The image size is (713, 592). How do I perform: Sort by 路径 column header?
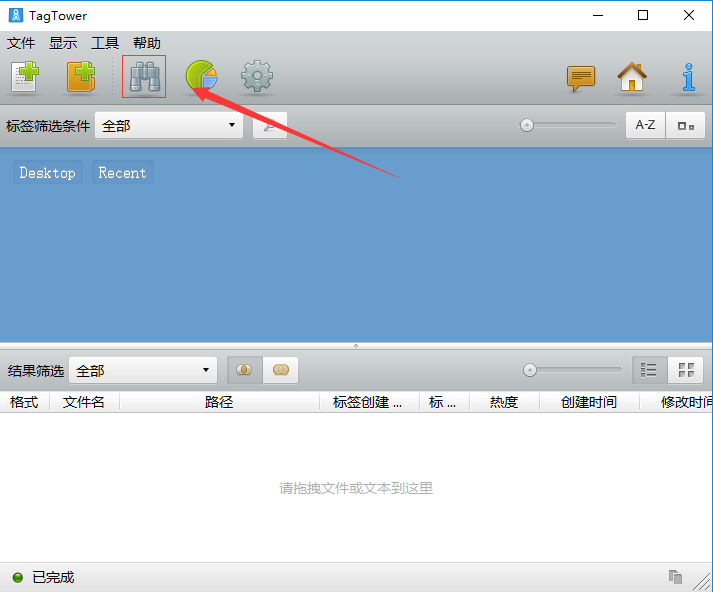[219, 402]
